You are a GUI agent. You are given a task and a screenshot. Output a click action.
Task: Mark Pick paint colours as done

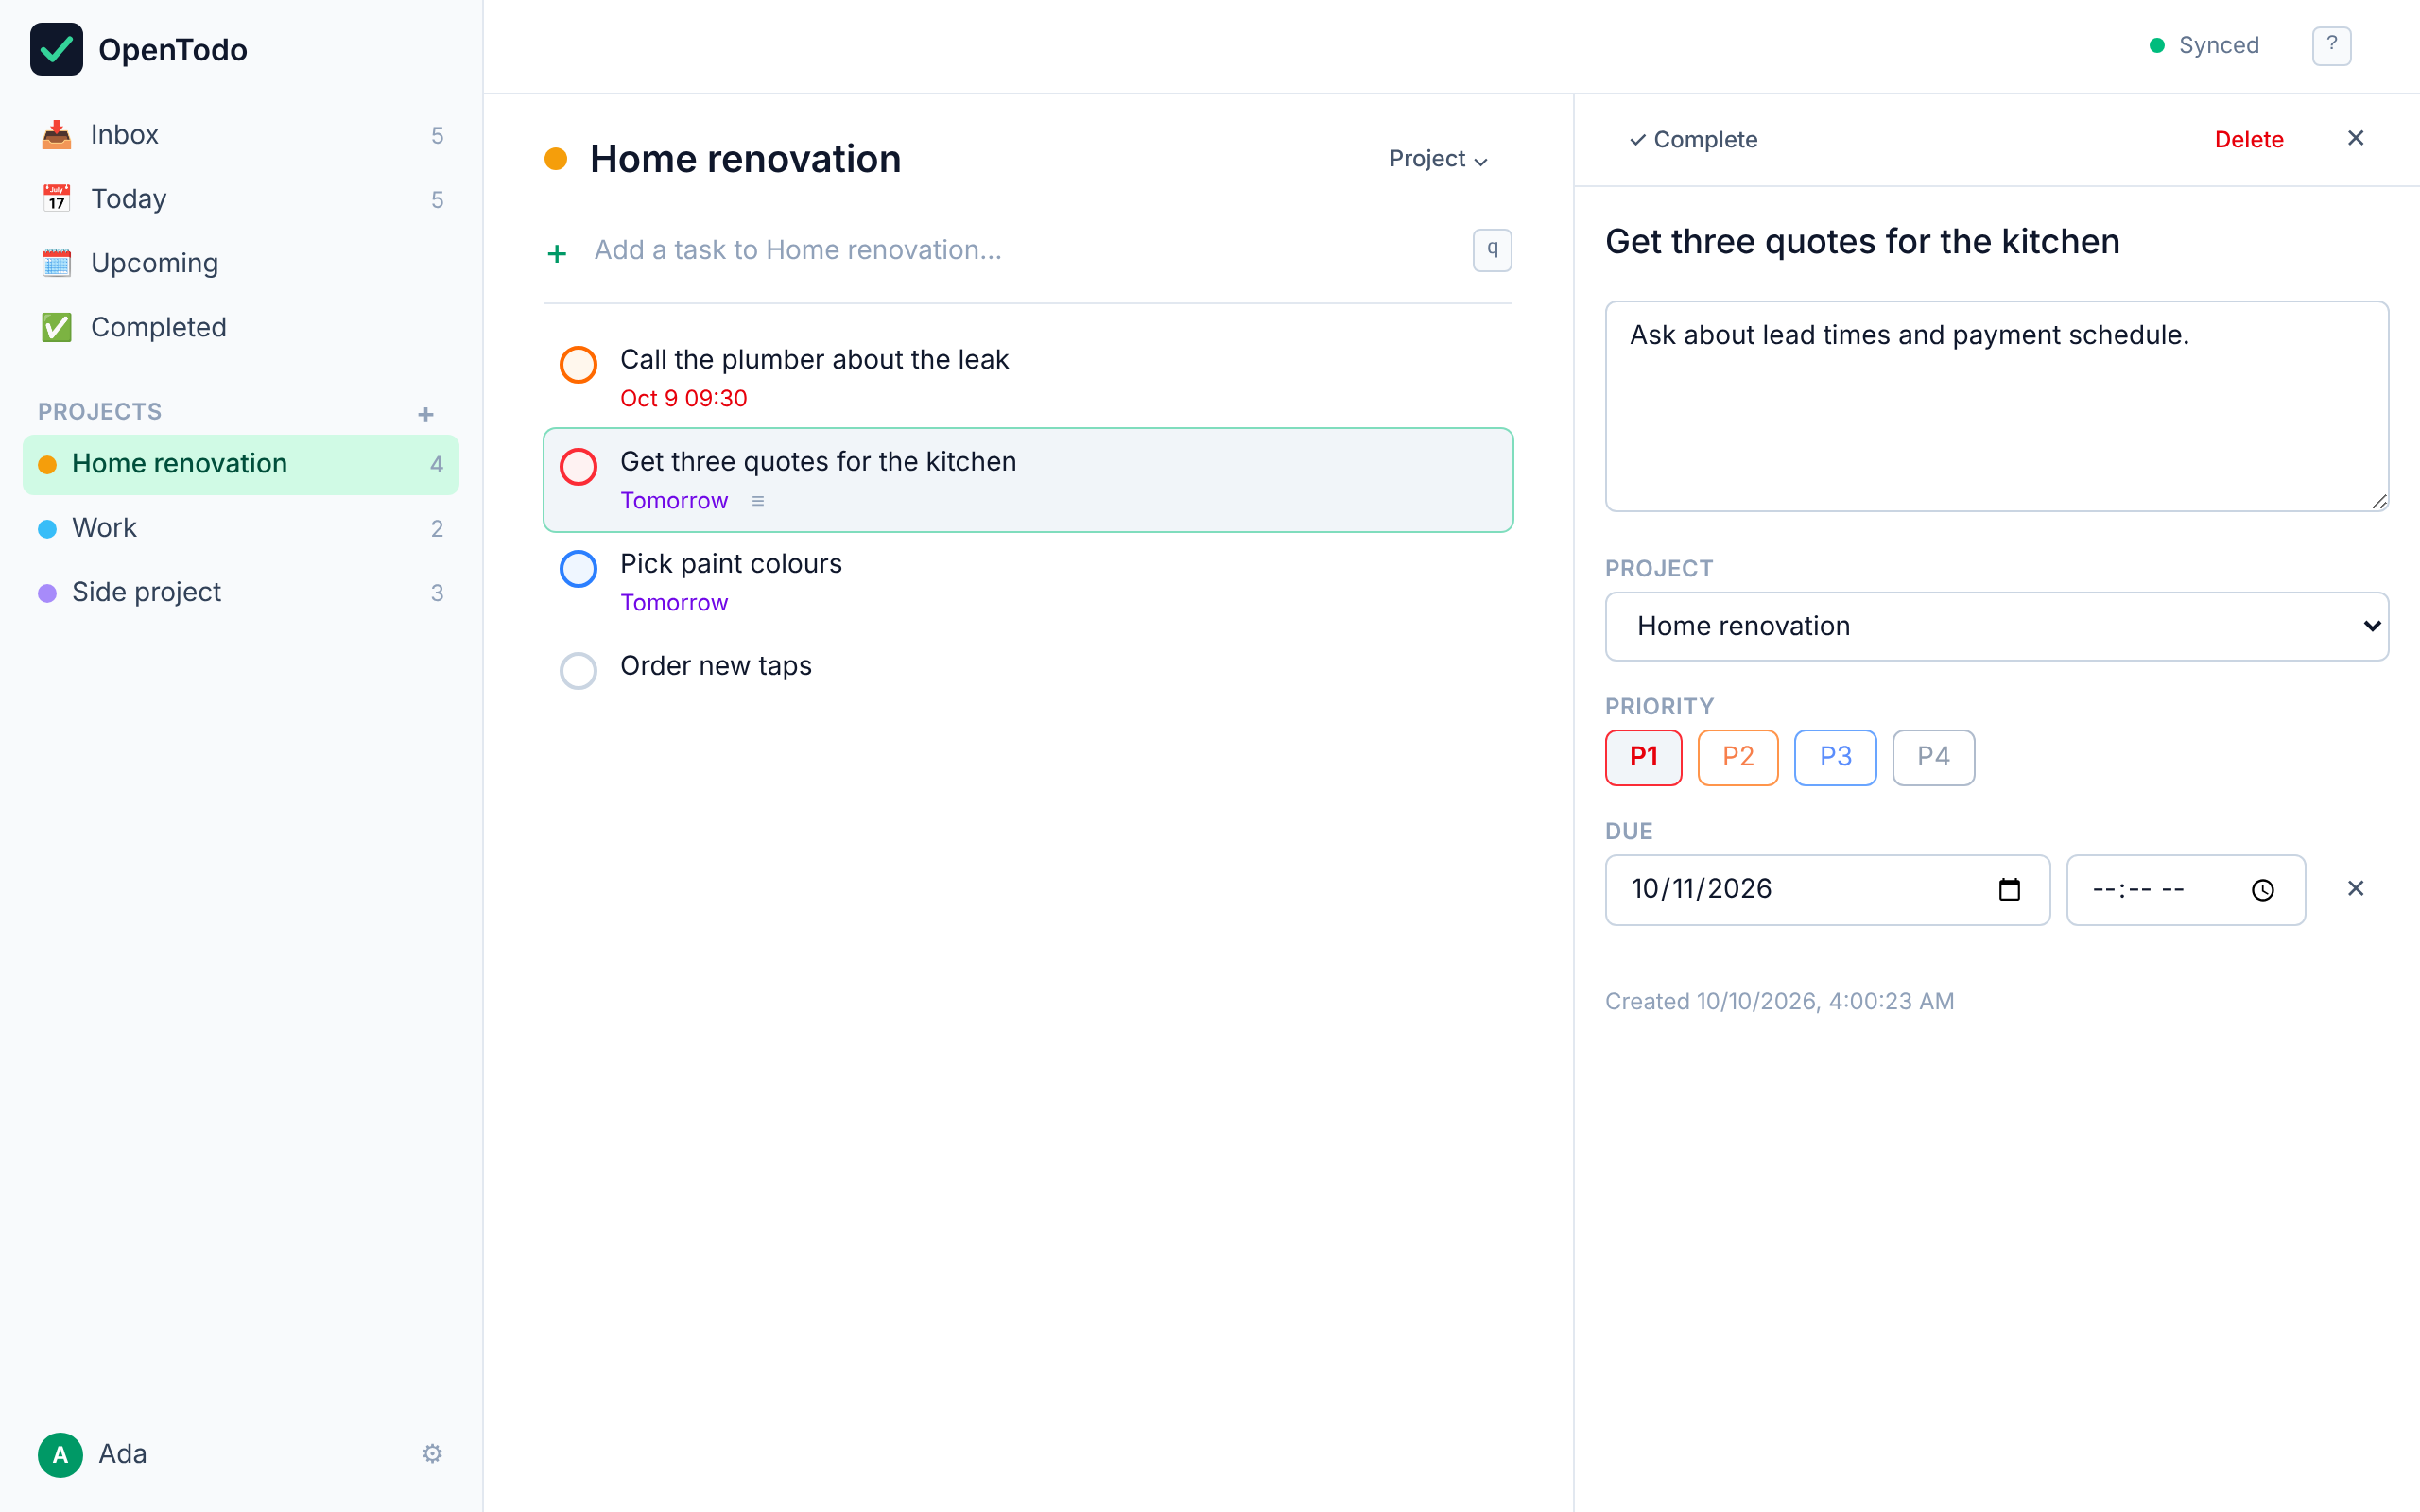click(x=578, y=569)
